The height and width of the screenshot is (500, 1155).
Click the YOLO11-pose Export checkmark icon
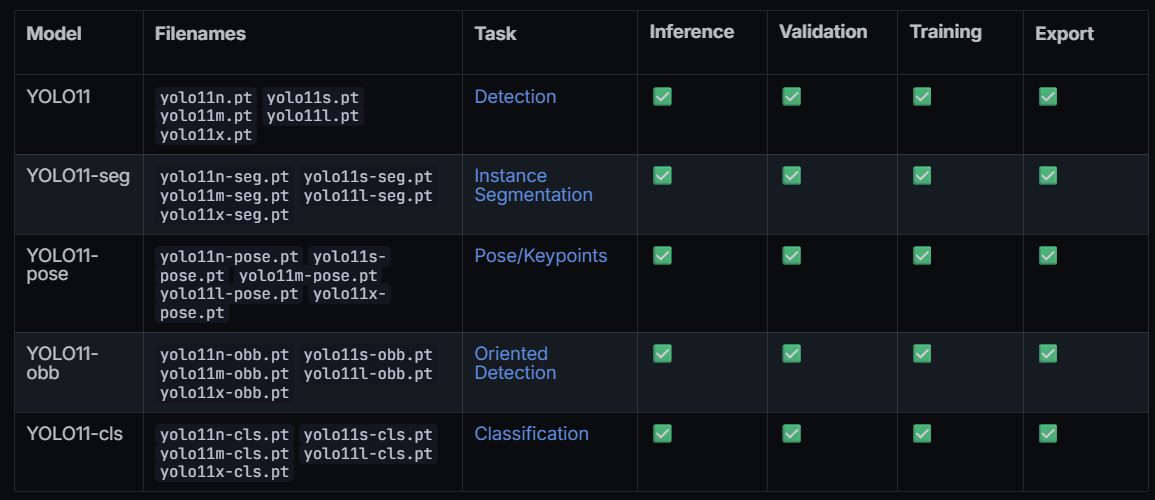click(1048, 255)
